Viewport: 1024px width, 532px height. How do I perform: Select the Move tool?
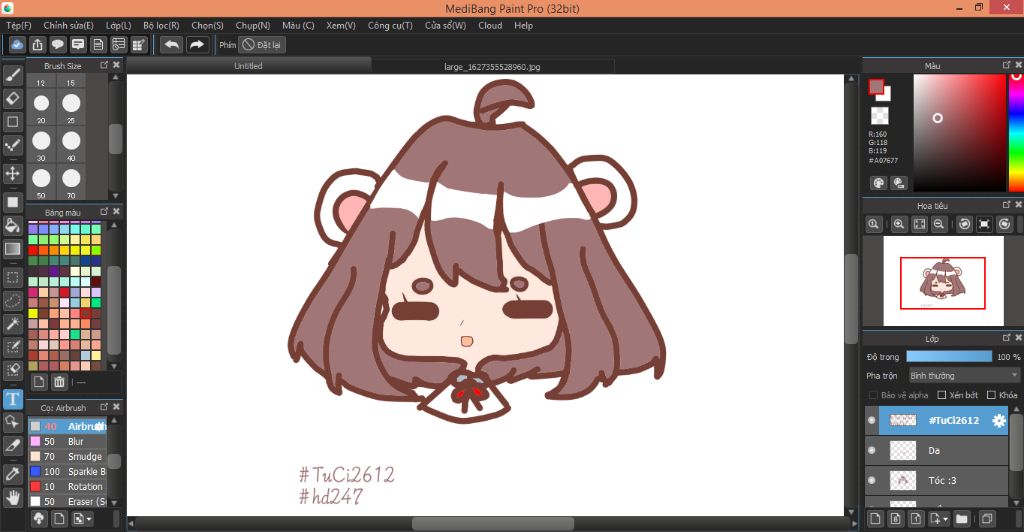pos(12,174)
